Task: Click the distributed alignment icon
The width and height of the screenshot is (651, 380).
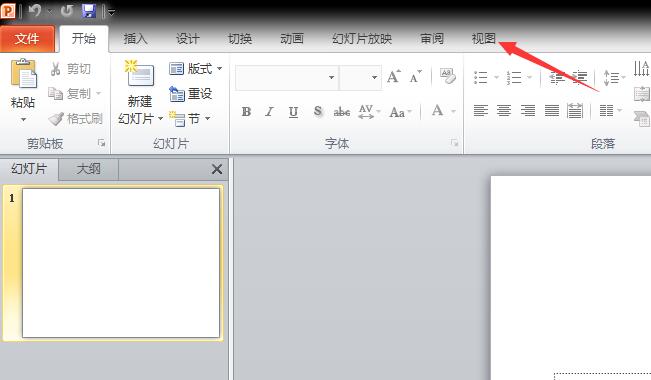Action: click(575, 110)
